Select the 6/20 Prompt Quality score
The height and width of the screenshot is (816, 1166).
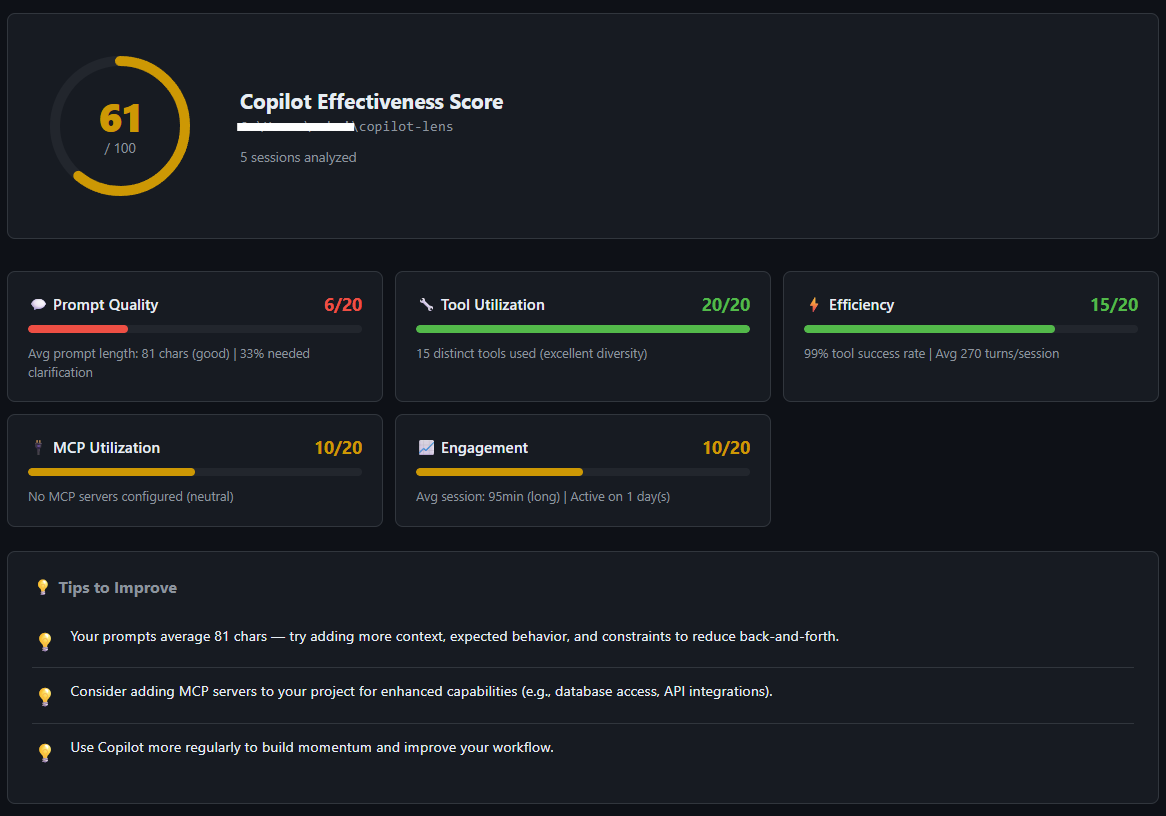pos(343,304)
